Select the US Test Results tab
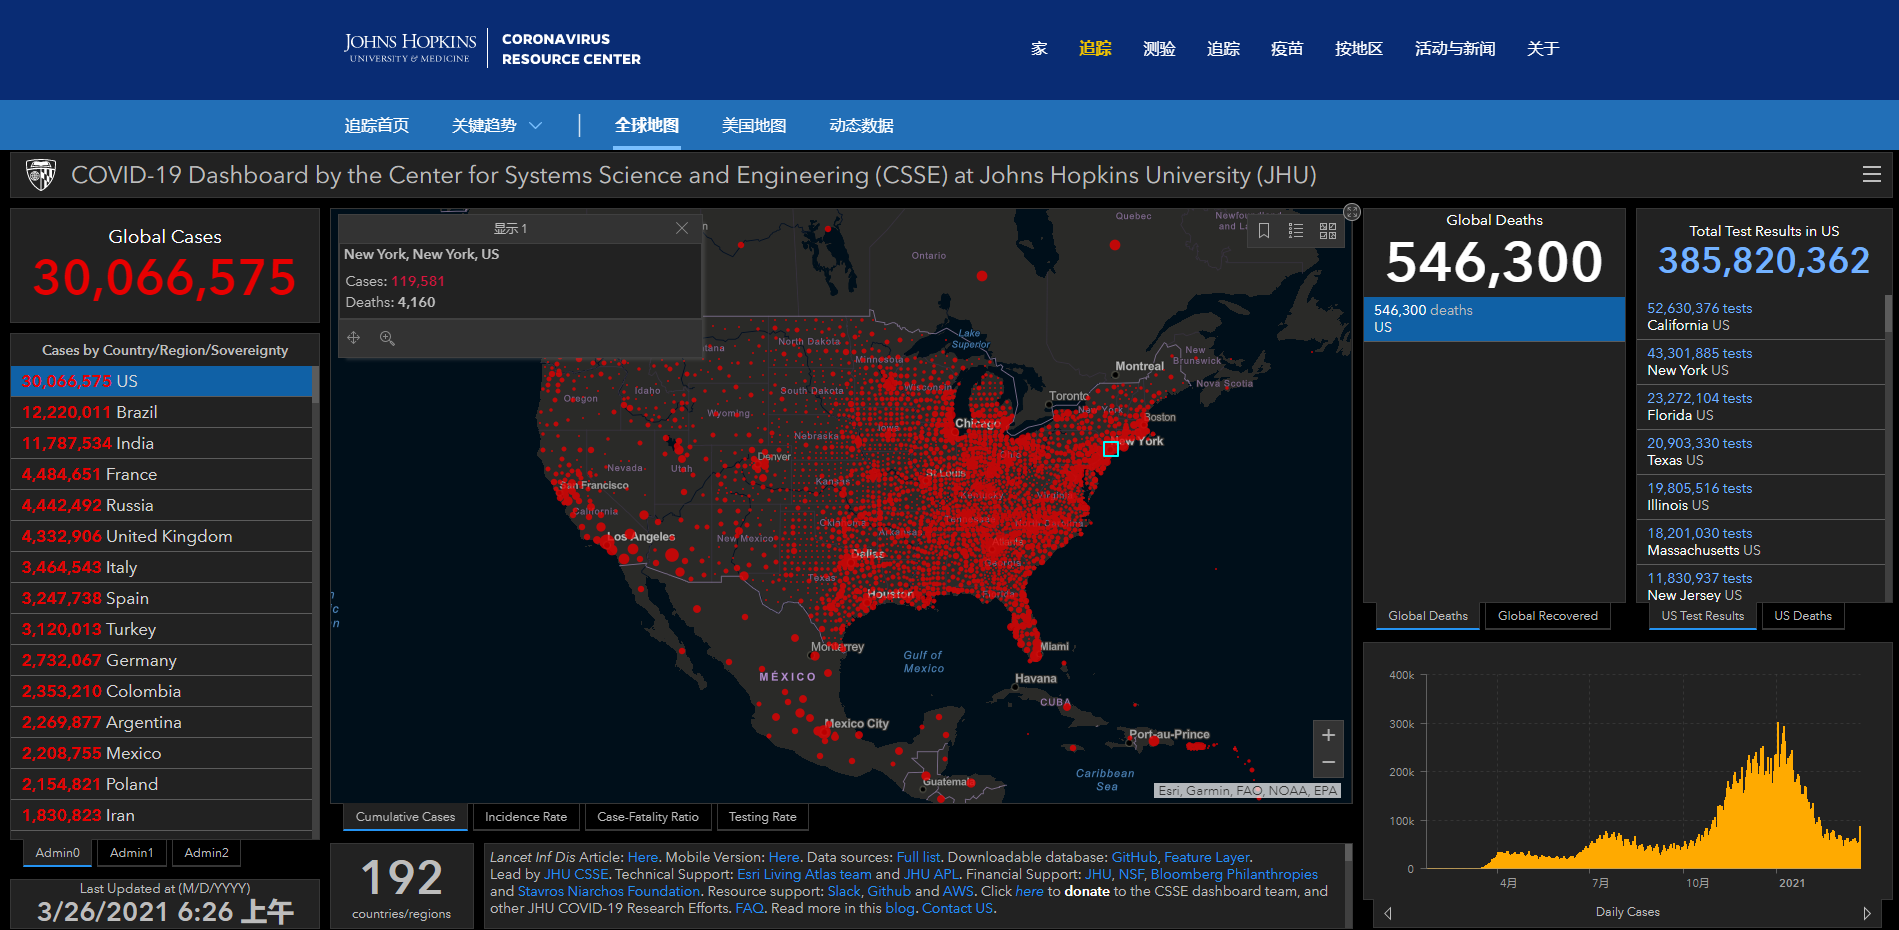Viewport: 1899px width, 930px height. pos(1703,616)
